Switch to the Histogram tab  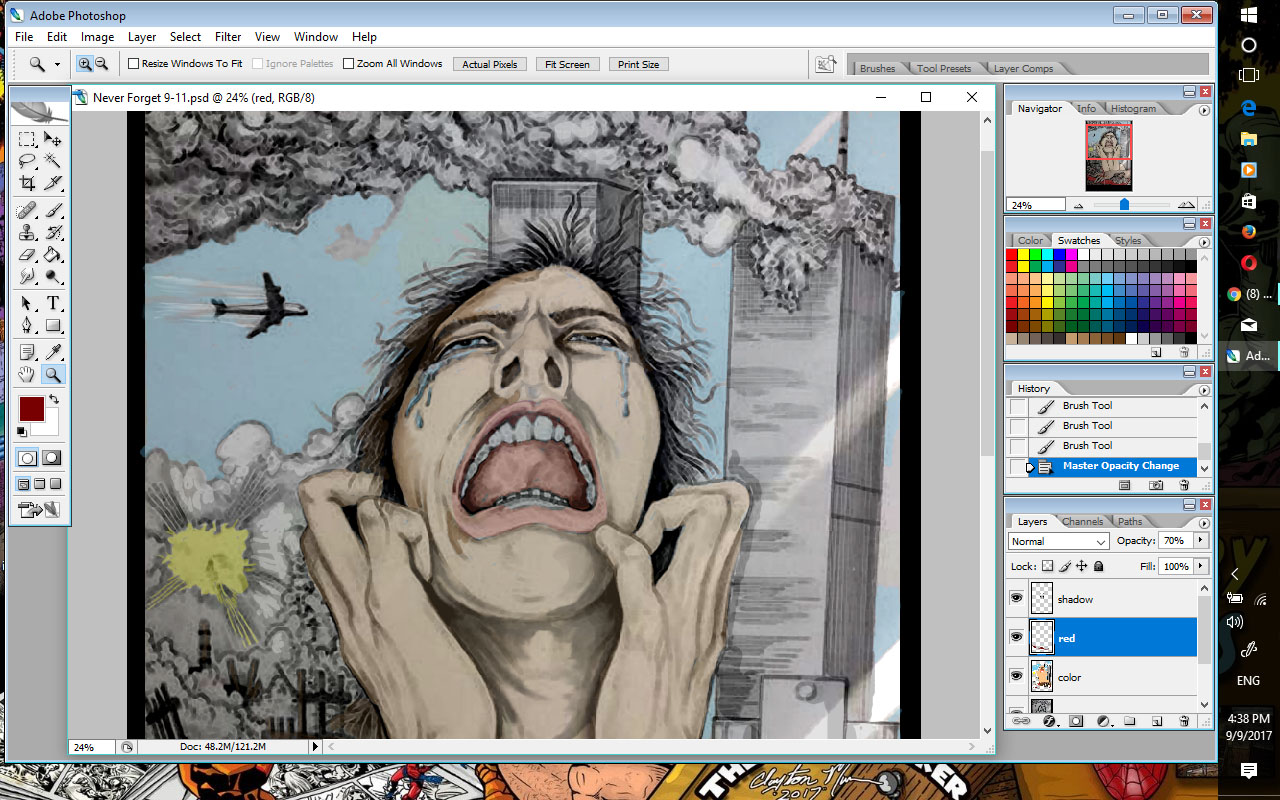[1133, 109]
